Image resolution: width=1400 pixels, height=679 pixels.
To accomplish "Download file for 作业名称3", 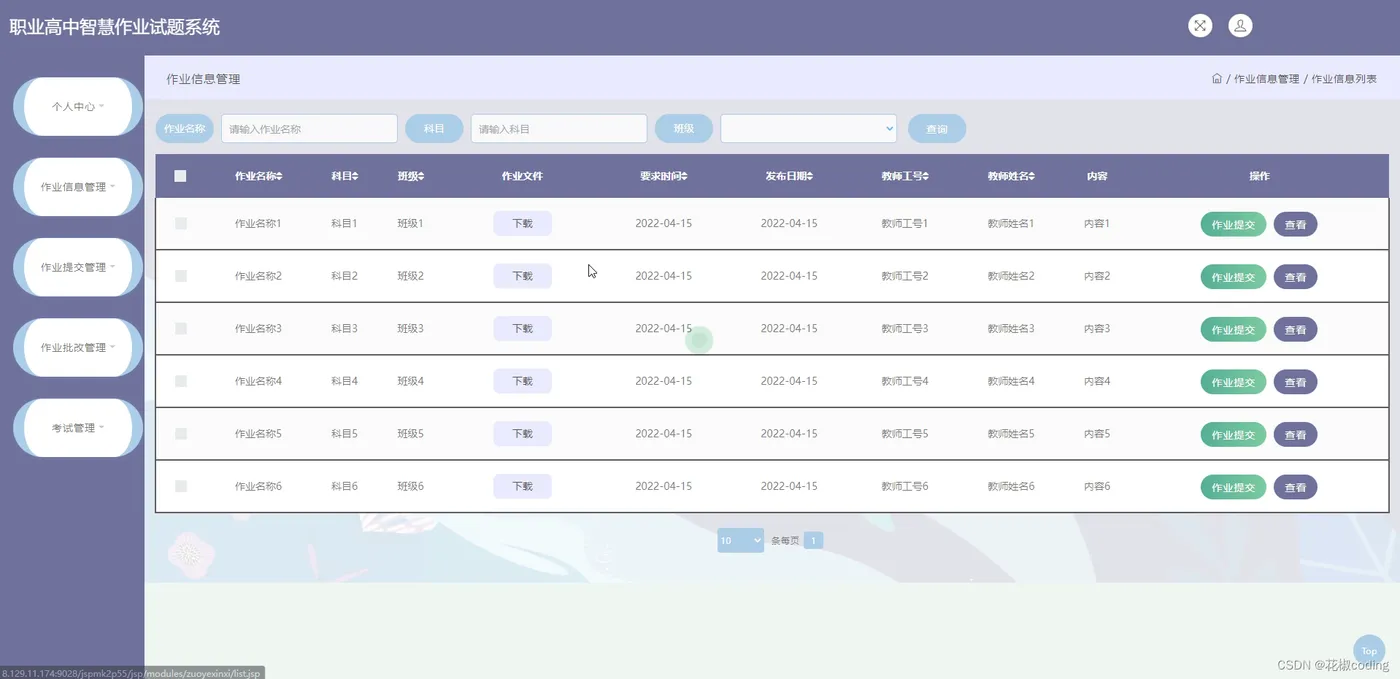I will pos(522,328).
